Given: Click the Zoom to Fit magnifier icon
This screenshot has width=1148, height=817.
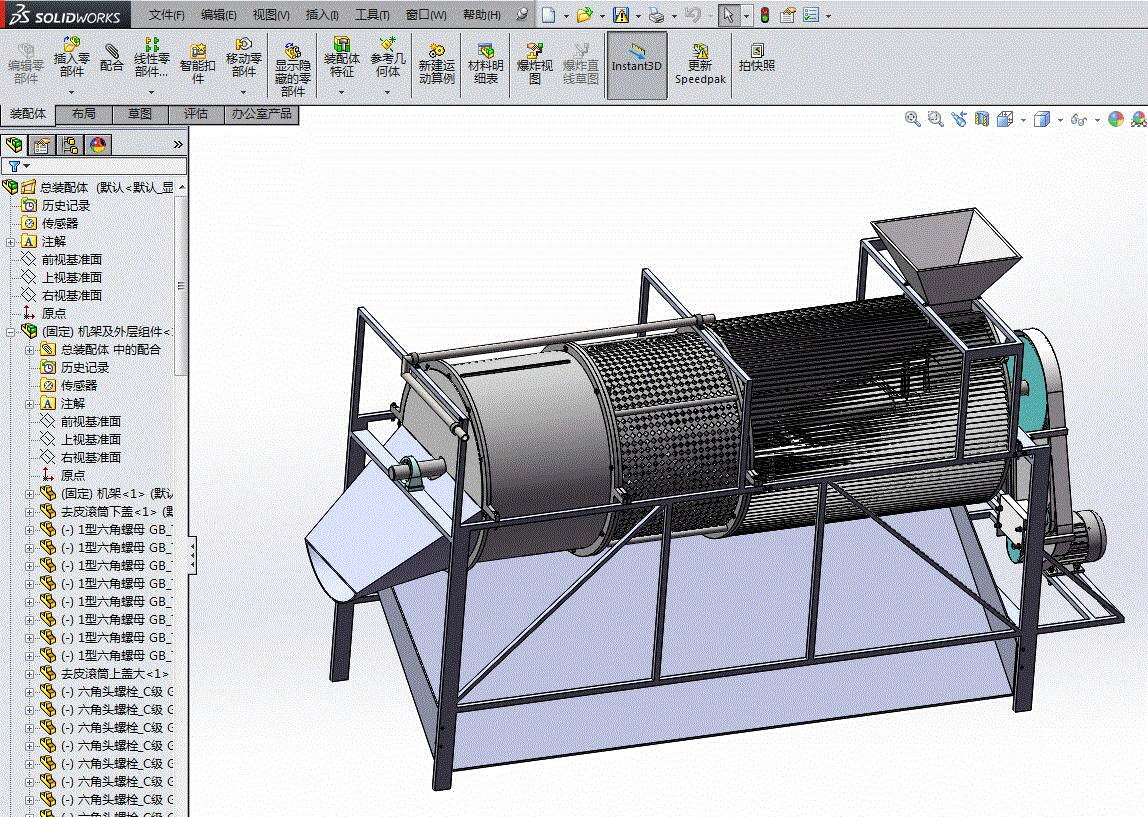Looking at the screenshot, I should tap(912, 119).
